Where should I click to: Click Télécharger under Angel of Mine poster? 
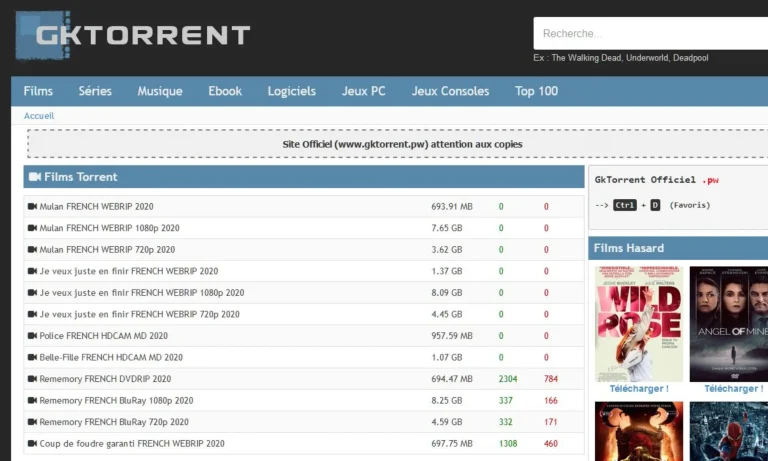coord(732,388)
